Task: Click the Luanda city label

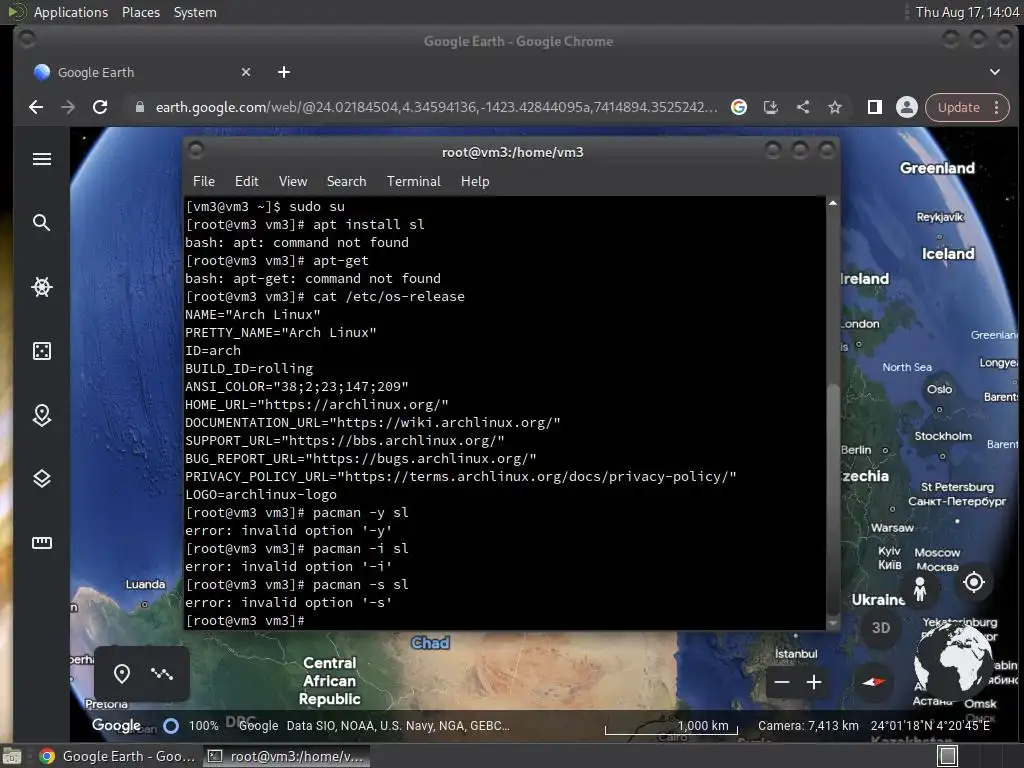Action: click(145, 584)
